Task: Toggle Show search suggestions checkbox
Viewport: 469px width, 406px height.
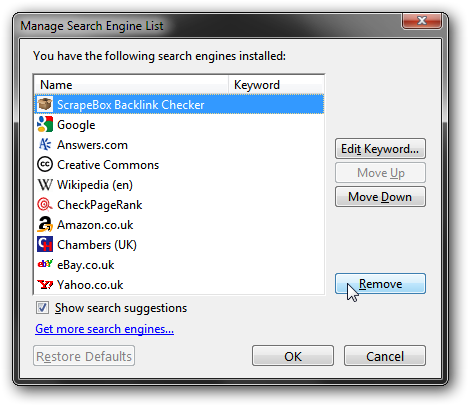Action: (42, 308)
